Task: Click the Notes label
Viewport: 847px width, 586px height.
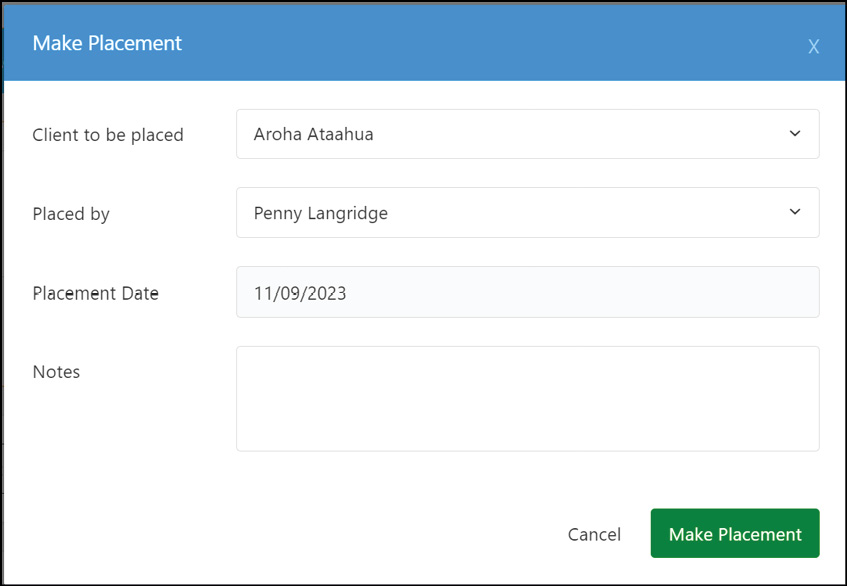Action: [56, 372]
